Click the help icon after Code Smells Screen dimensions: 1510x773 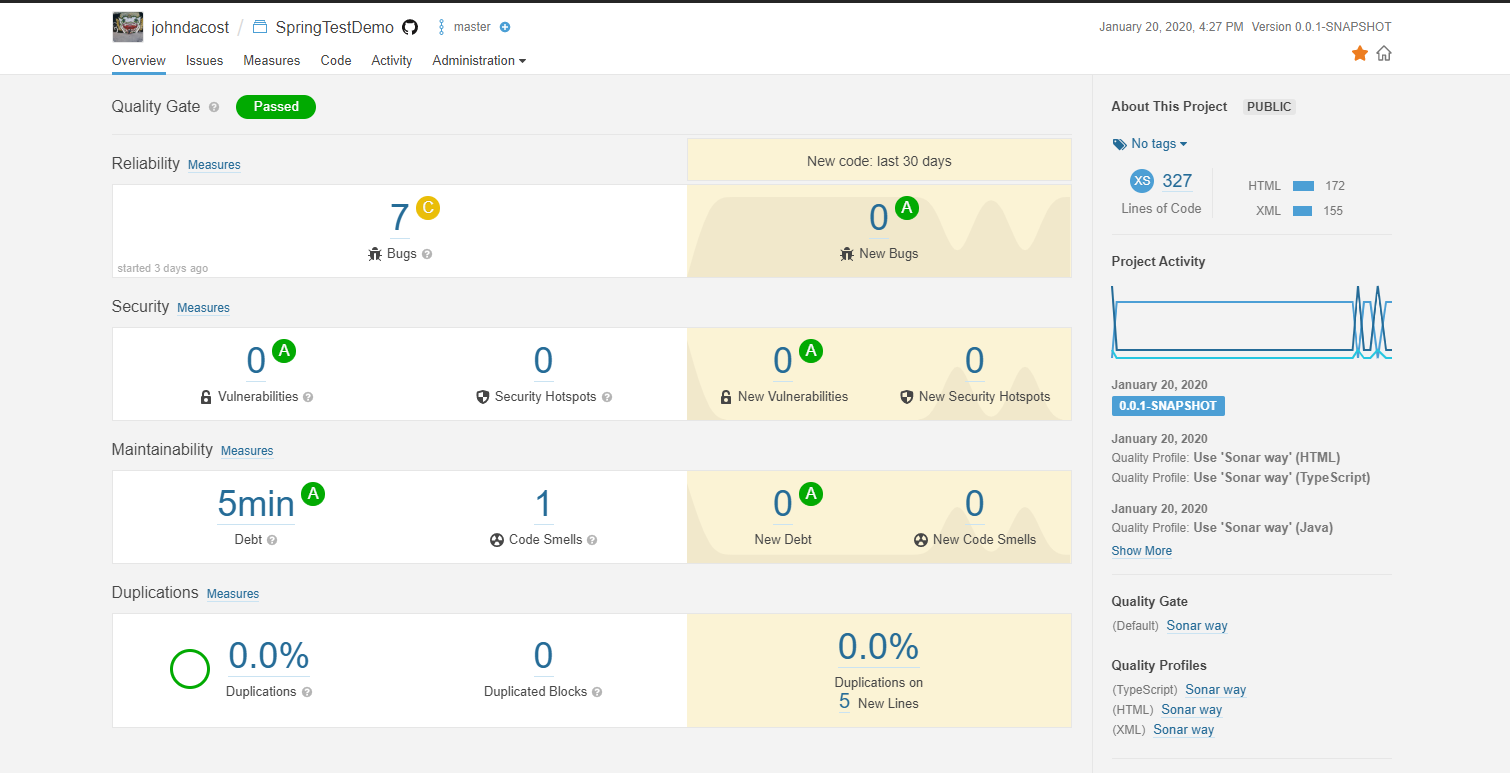click(592, 540)
